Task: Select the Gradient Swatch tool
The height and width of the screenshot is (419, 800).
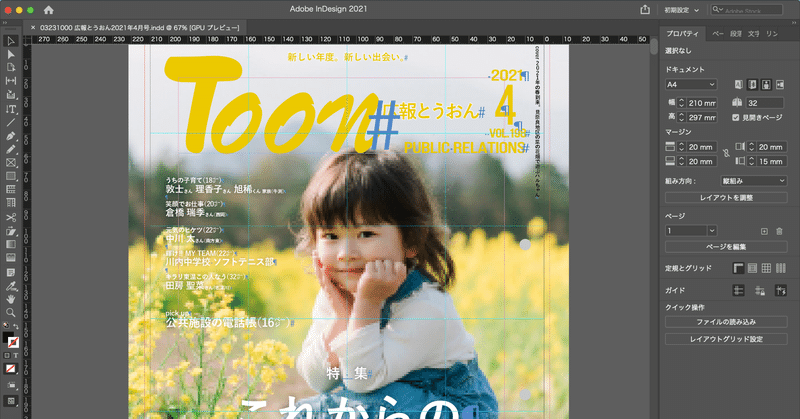Action: [11, 244]
